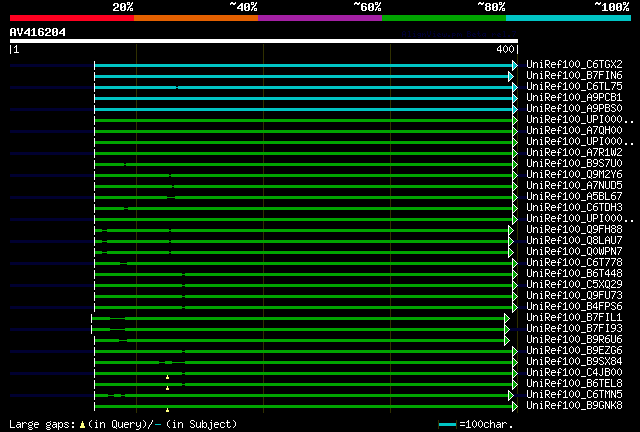Click the yellow query-gap marker under the B9GNK8 bar
Image resolution: width=640 pixels, height=432 pixels.
(167, 410)
